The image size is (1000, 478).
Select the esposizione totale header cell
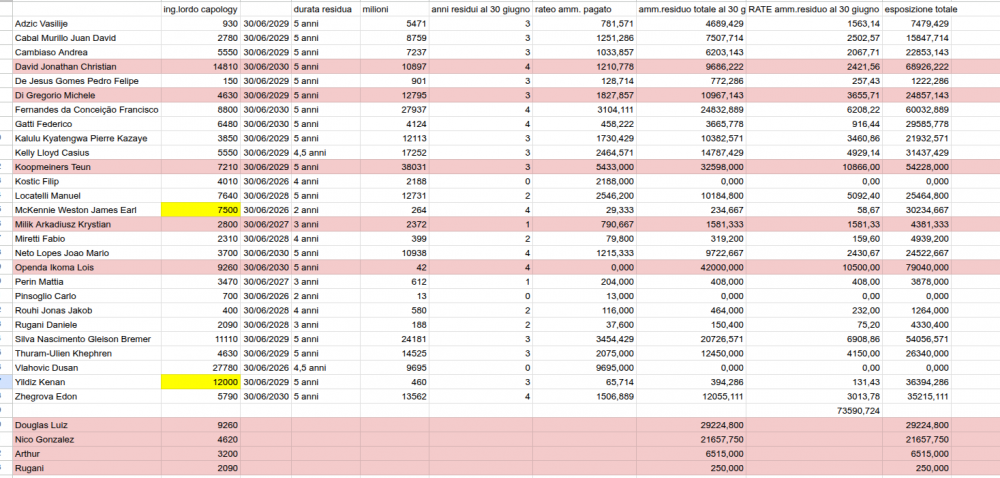click(917, 10)
